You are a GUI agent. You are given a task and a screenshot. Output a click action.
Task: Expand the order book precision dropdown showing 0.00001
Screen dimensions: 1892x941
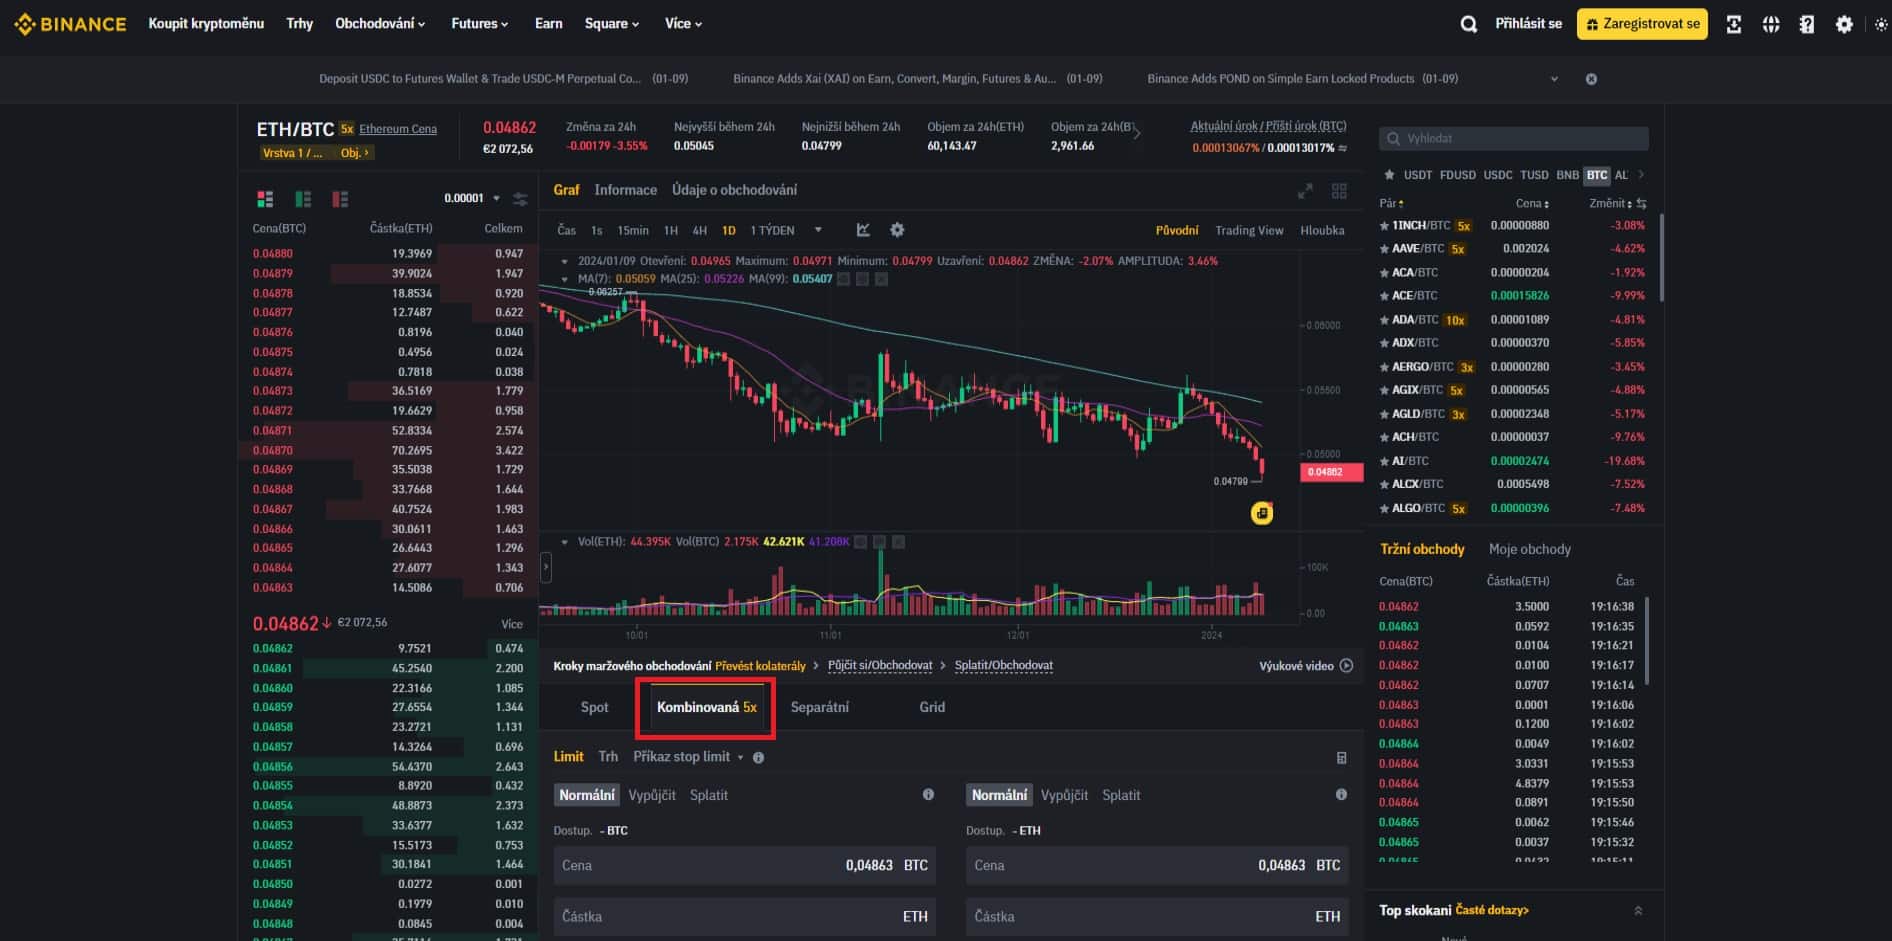pyautogui.click(x=471, y=198)
